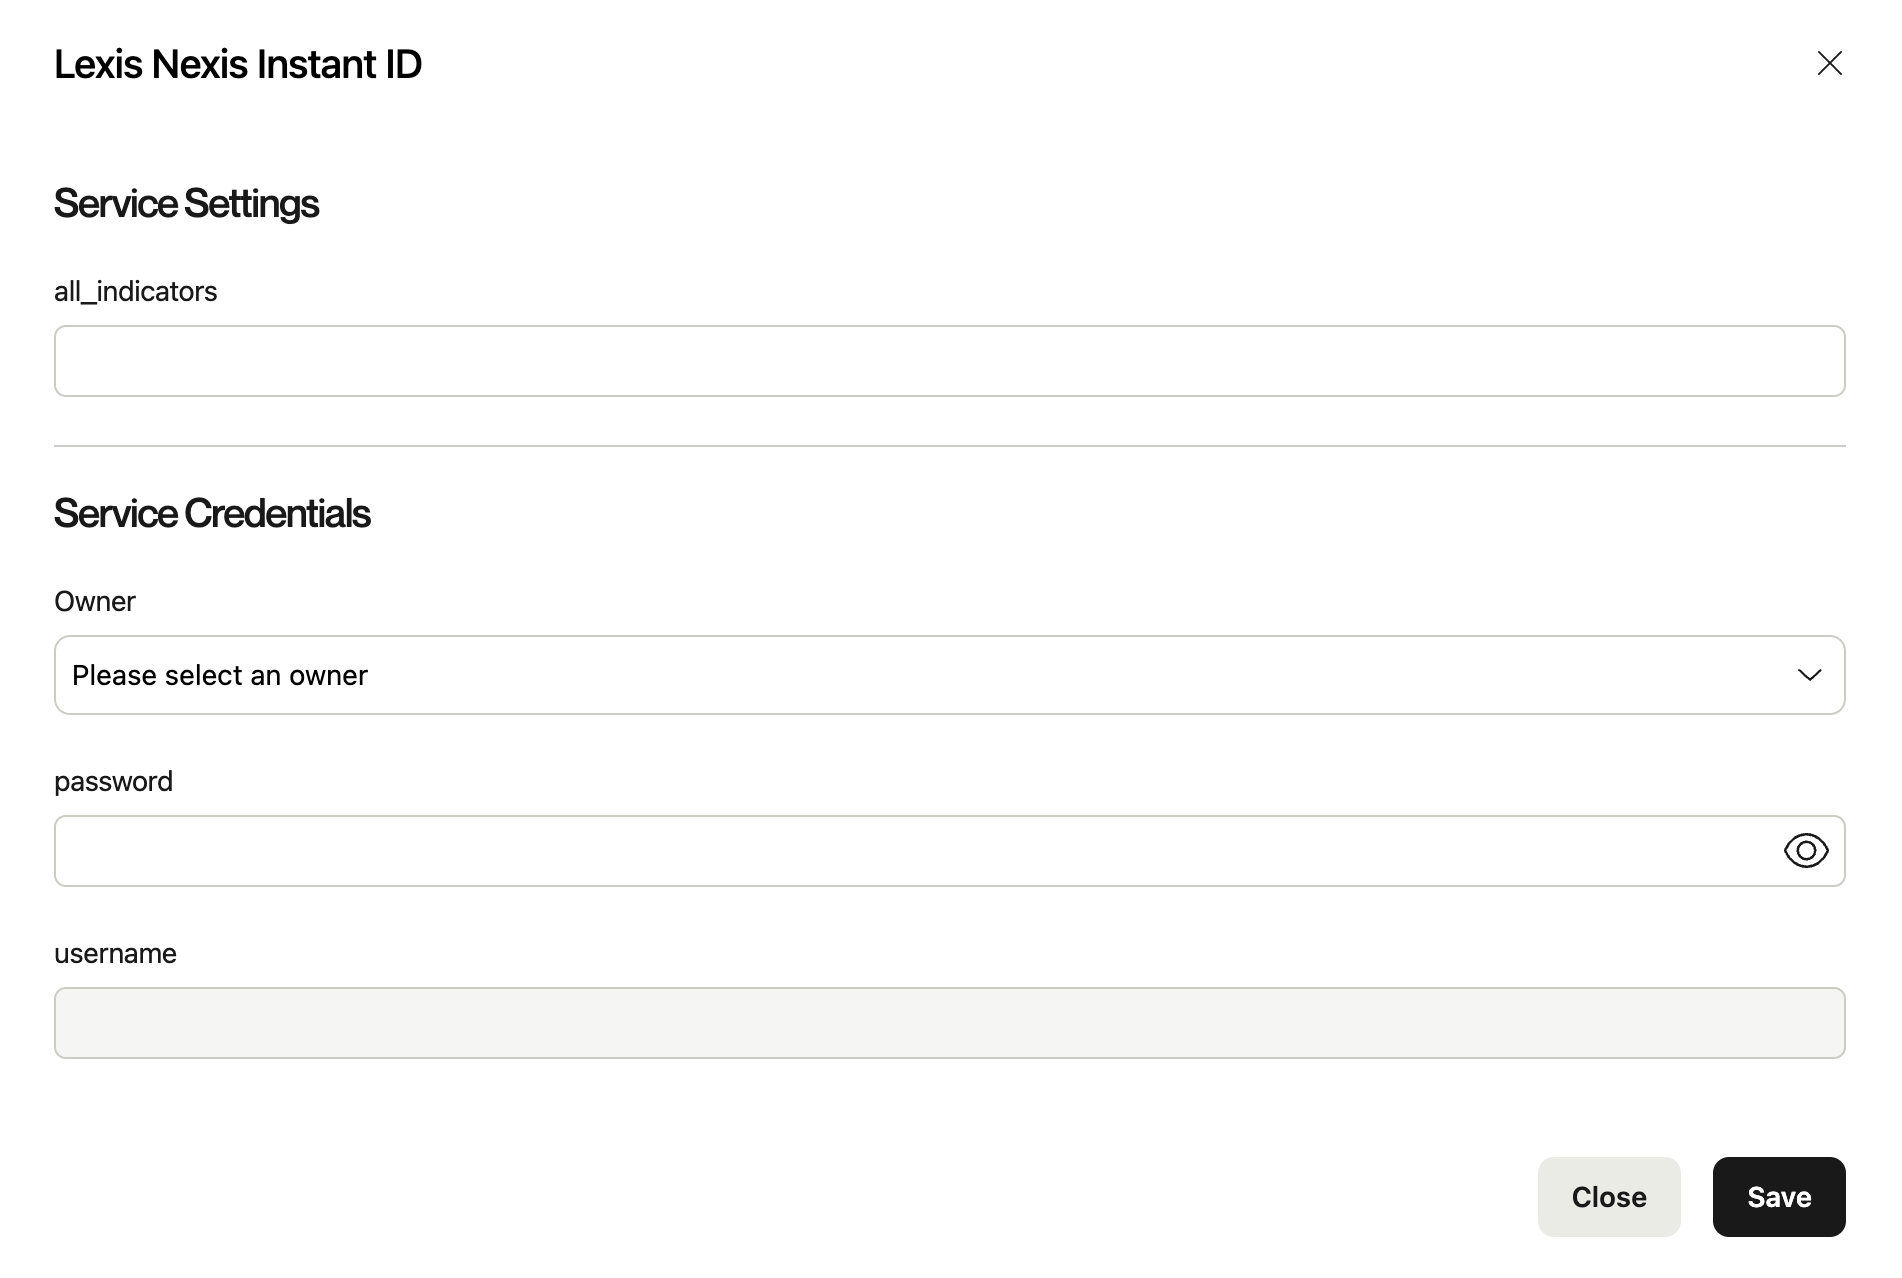Click the 'Owner' field label
The height and width of the screenshot is (1278, 1902).
coord(94,601)
